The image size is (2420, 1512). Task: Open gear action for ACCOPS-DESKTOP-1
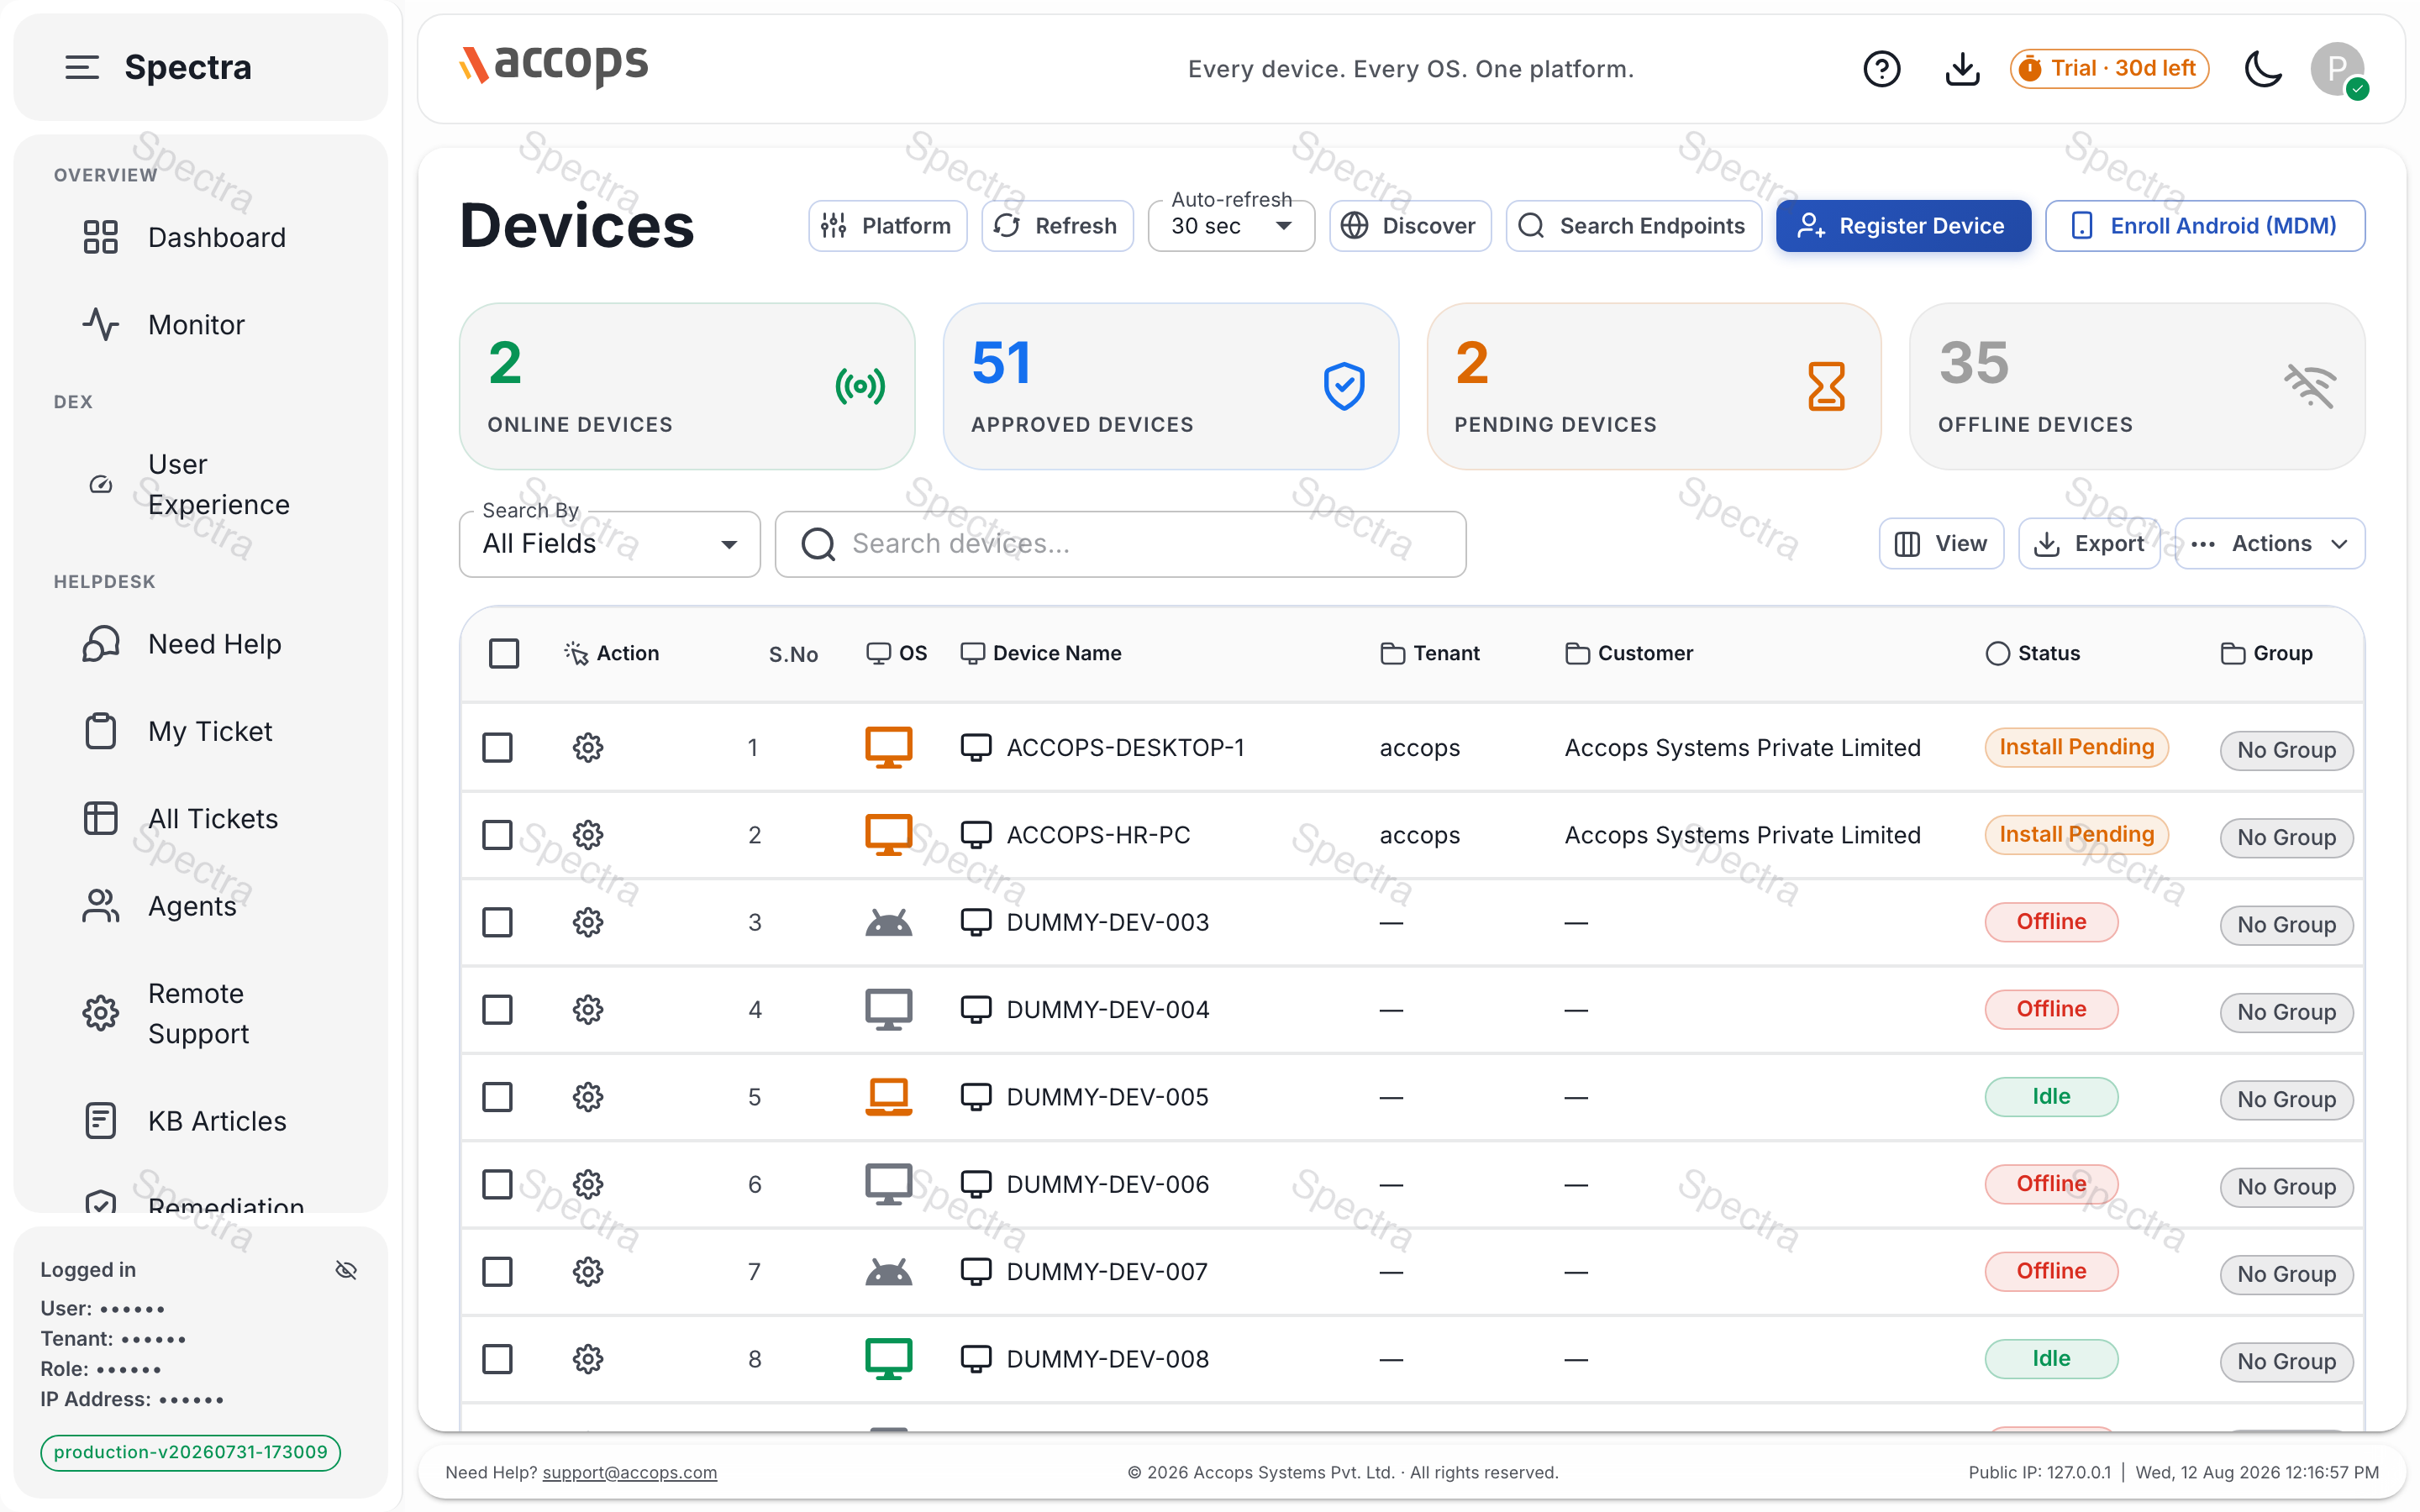point(588,747)
